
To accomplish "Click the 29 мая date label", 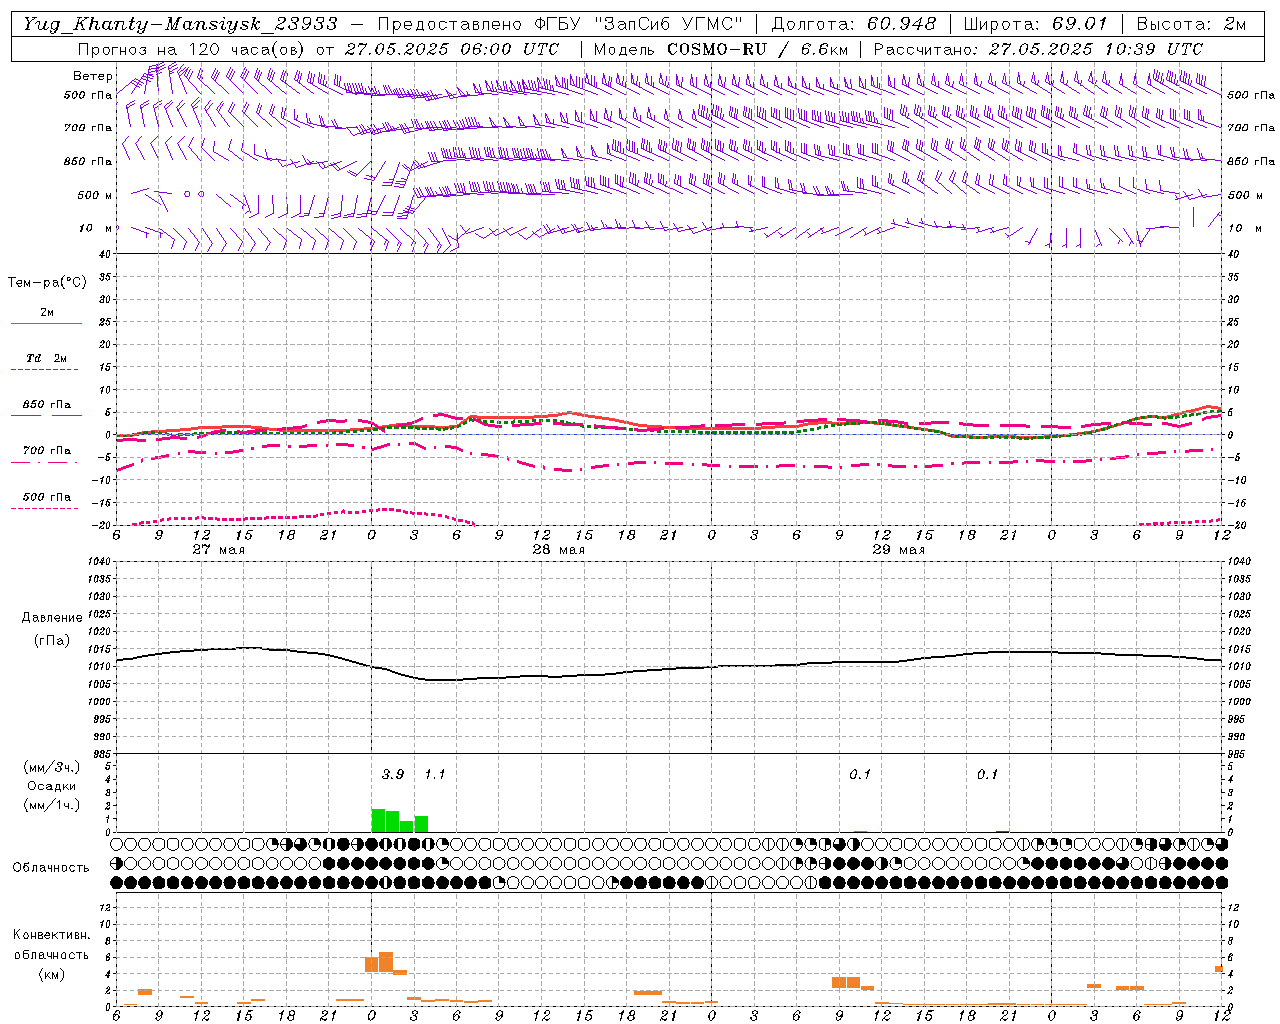I will (898, 550).
